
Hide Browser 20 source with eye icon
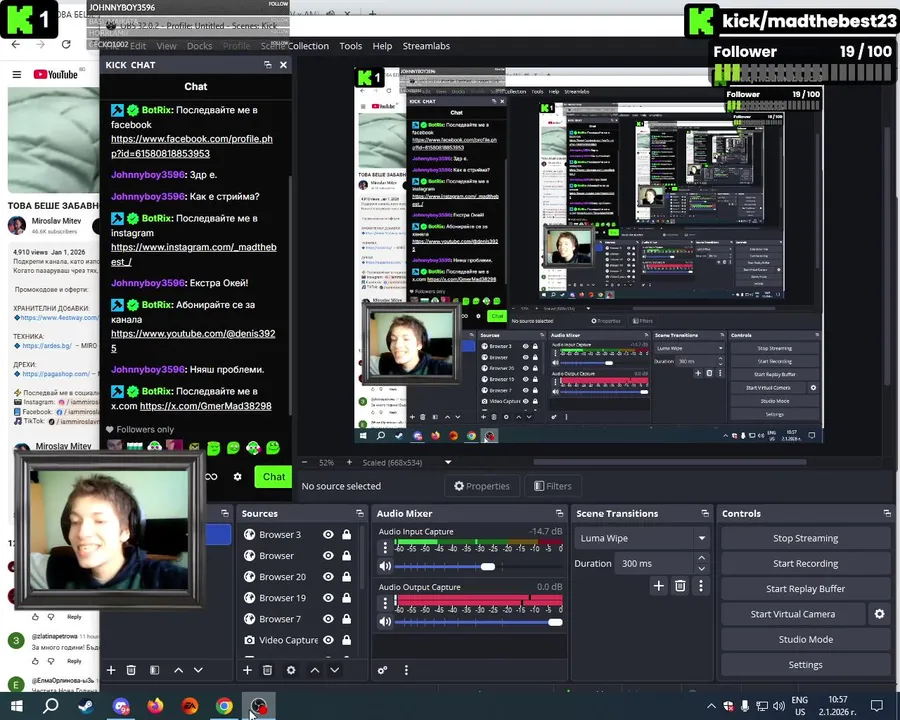[x=328, y=576]
